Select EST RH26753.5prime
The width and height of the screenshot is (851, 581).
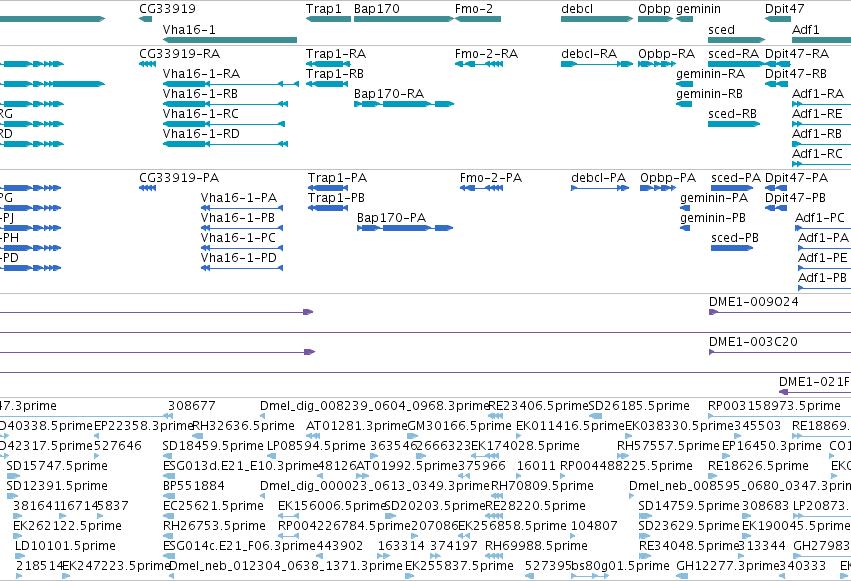click(x=169, y=536)
